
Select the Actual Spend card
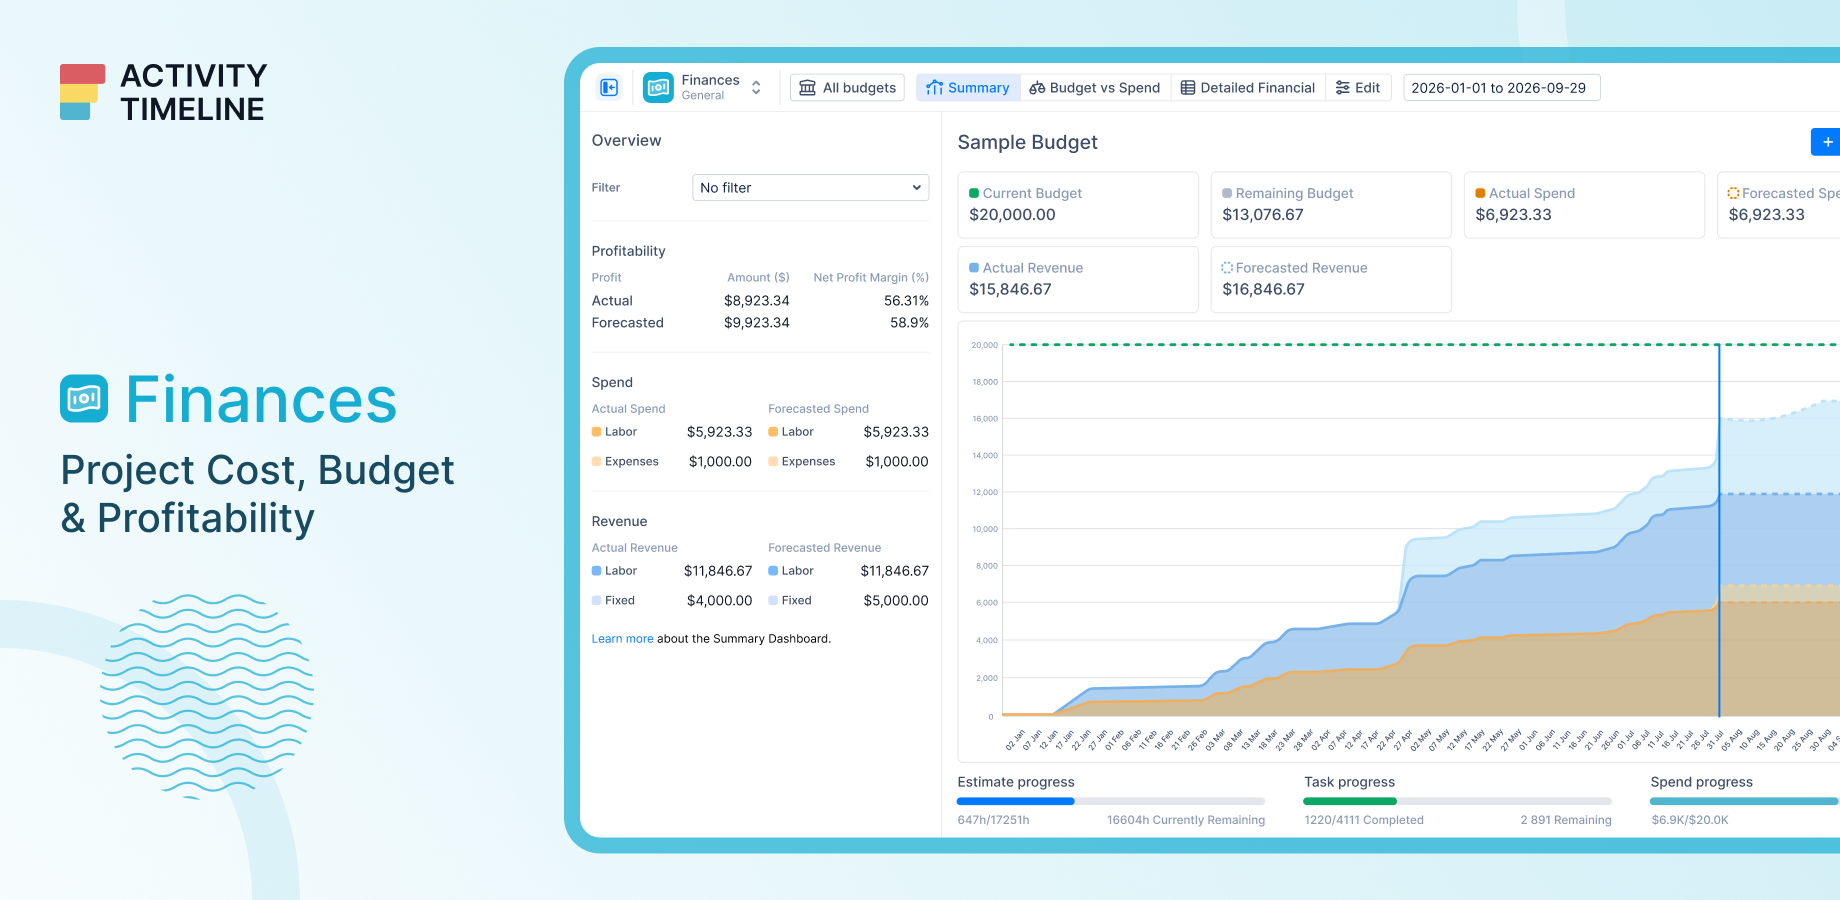pos(1584,205)
